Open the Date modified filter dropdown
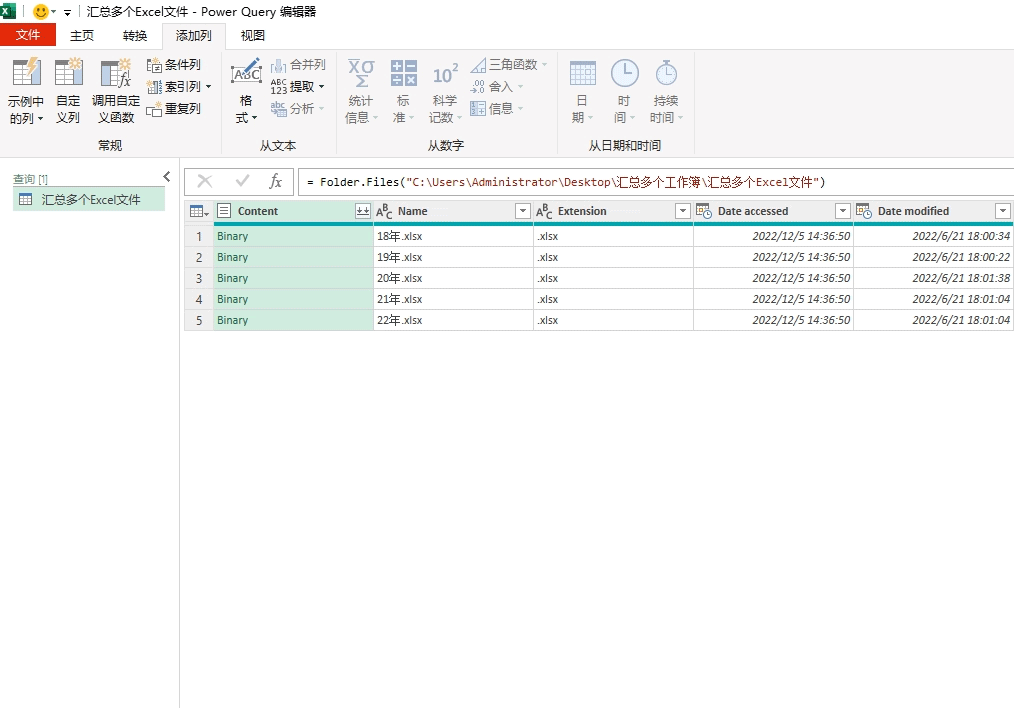 pos(1002,211)
